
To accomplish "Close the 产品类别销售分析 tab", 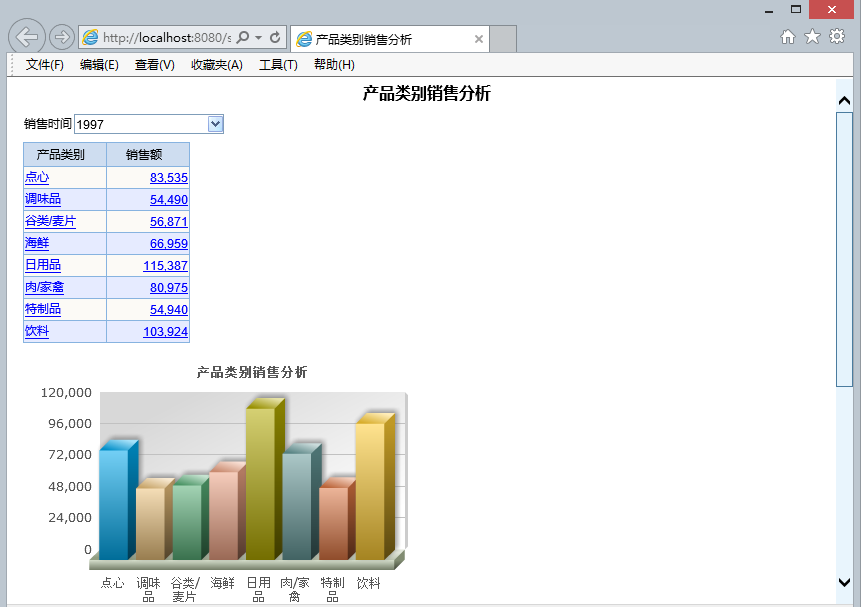I will [x=478, y=39].
